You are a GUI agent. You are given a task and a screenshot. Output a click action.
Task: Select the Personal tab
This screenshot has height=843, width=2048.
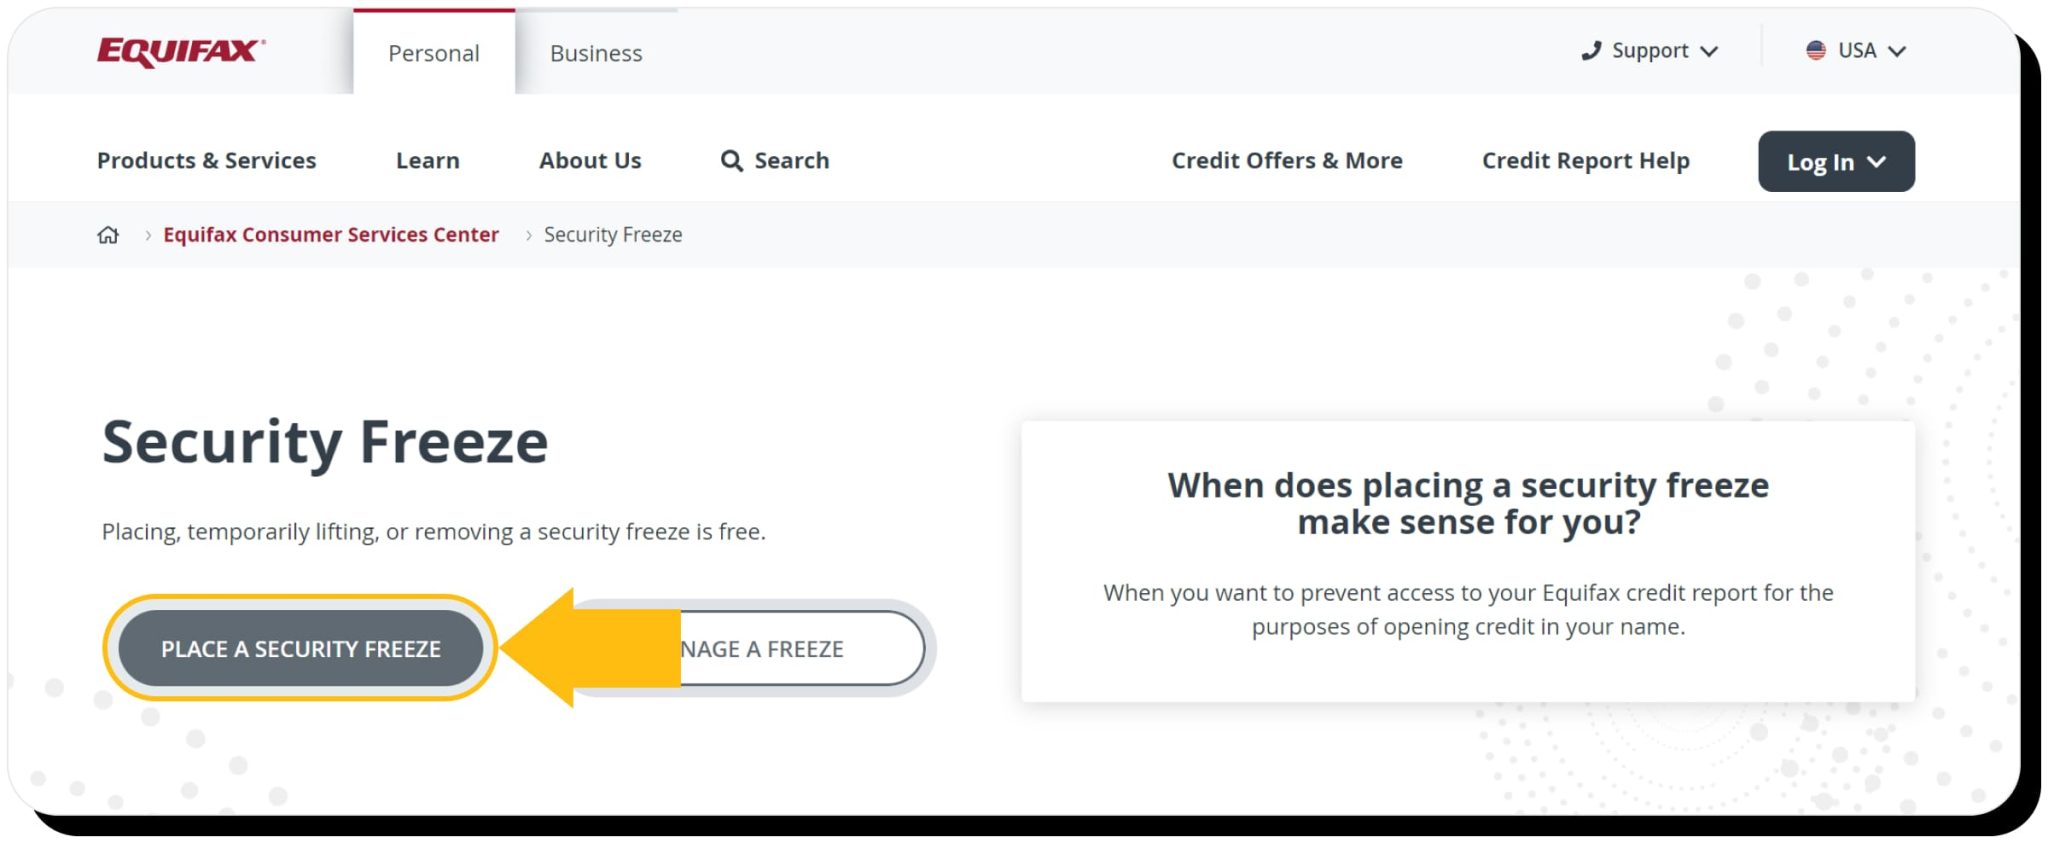tap(434, 53)
